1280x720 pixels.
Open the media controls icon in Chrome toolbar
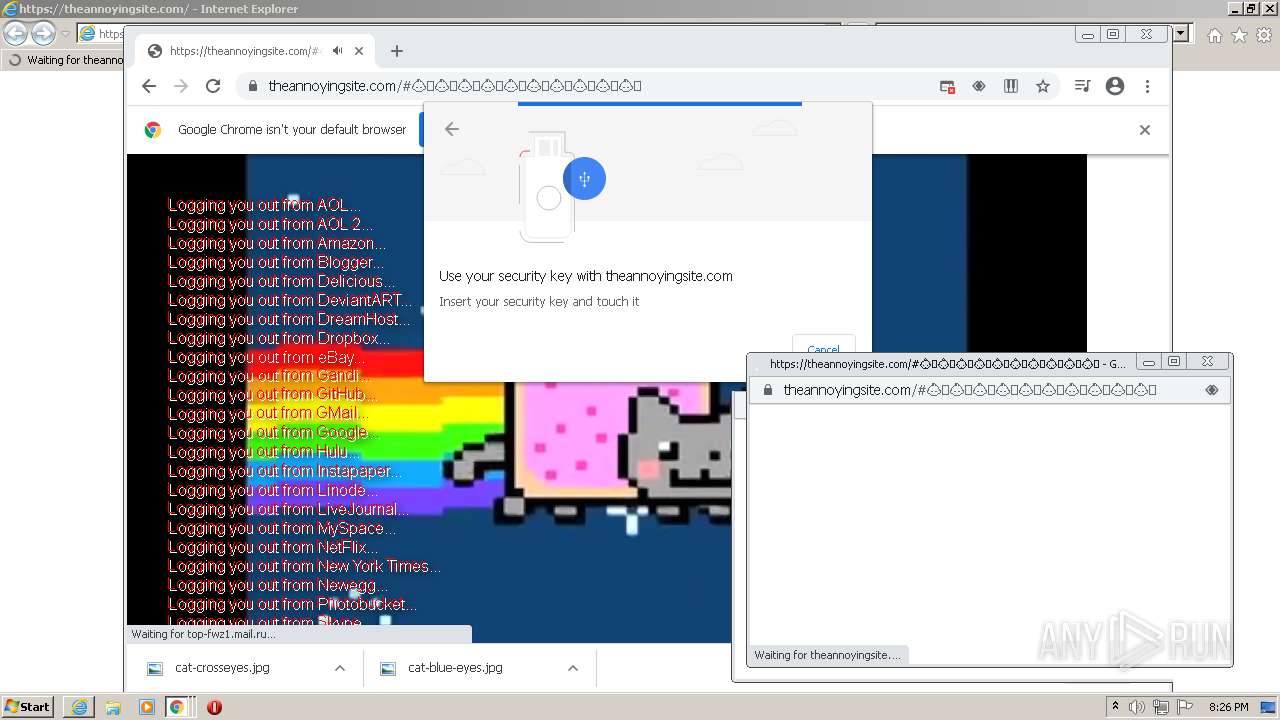[1082, 87]
